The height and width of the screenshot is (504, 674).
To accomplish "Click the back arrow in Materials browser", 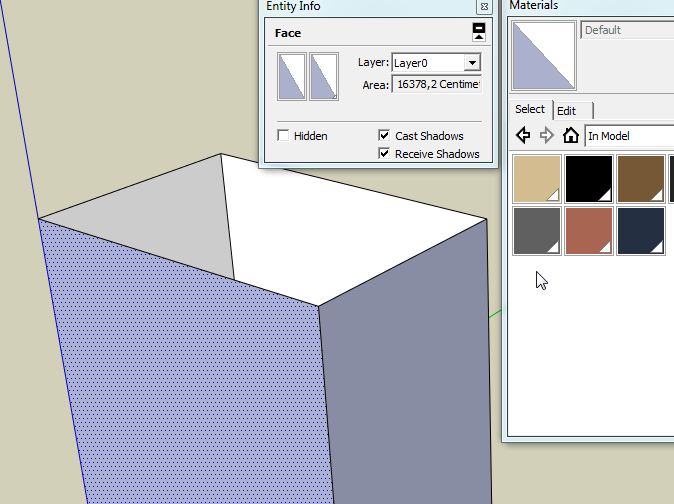I will 523,135.
